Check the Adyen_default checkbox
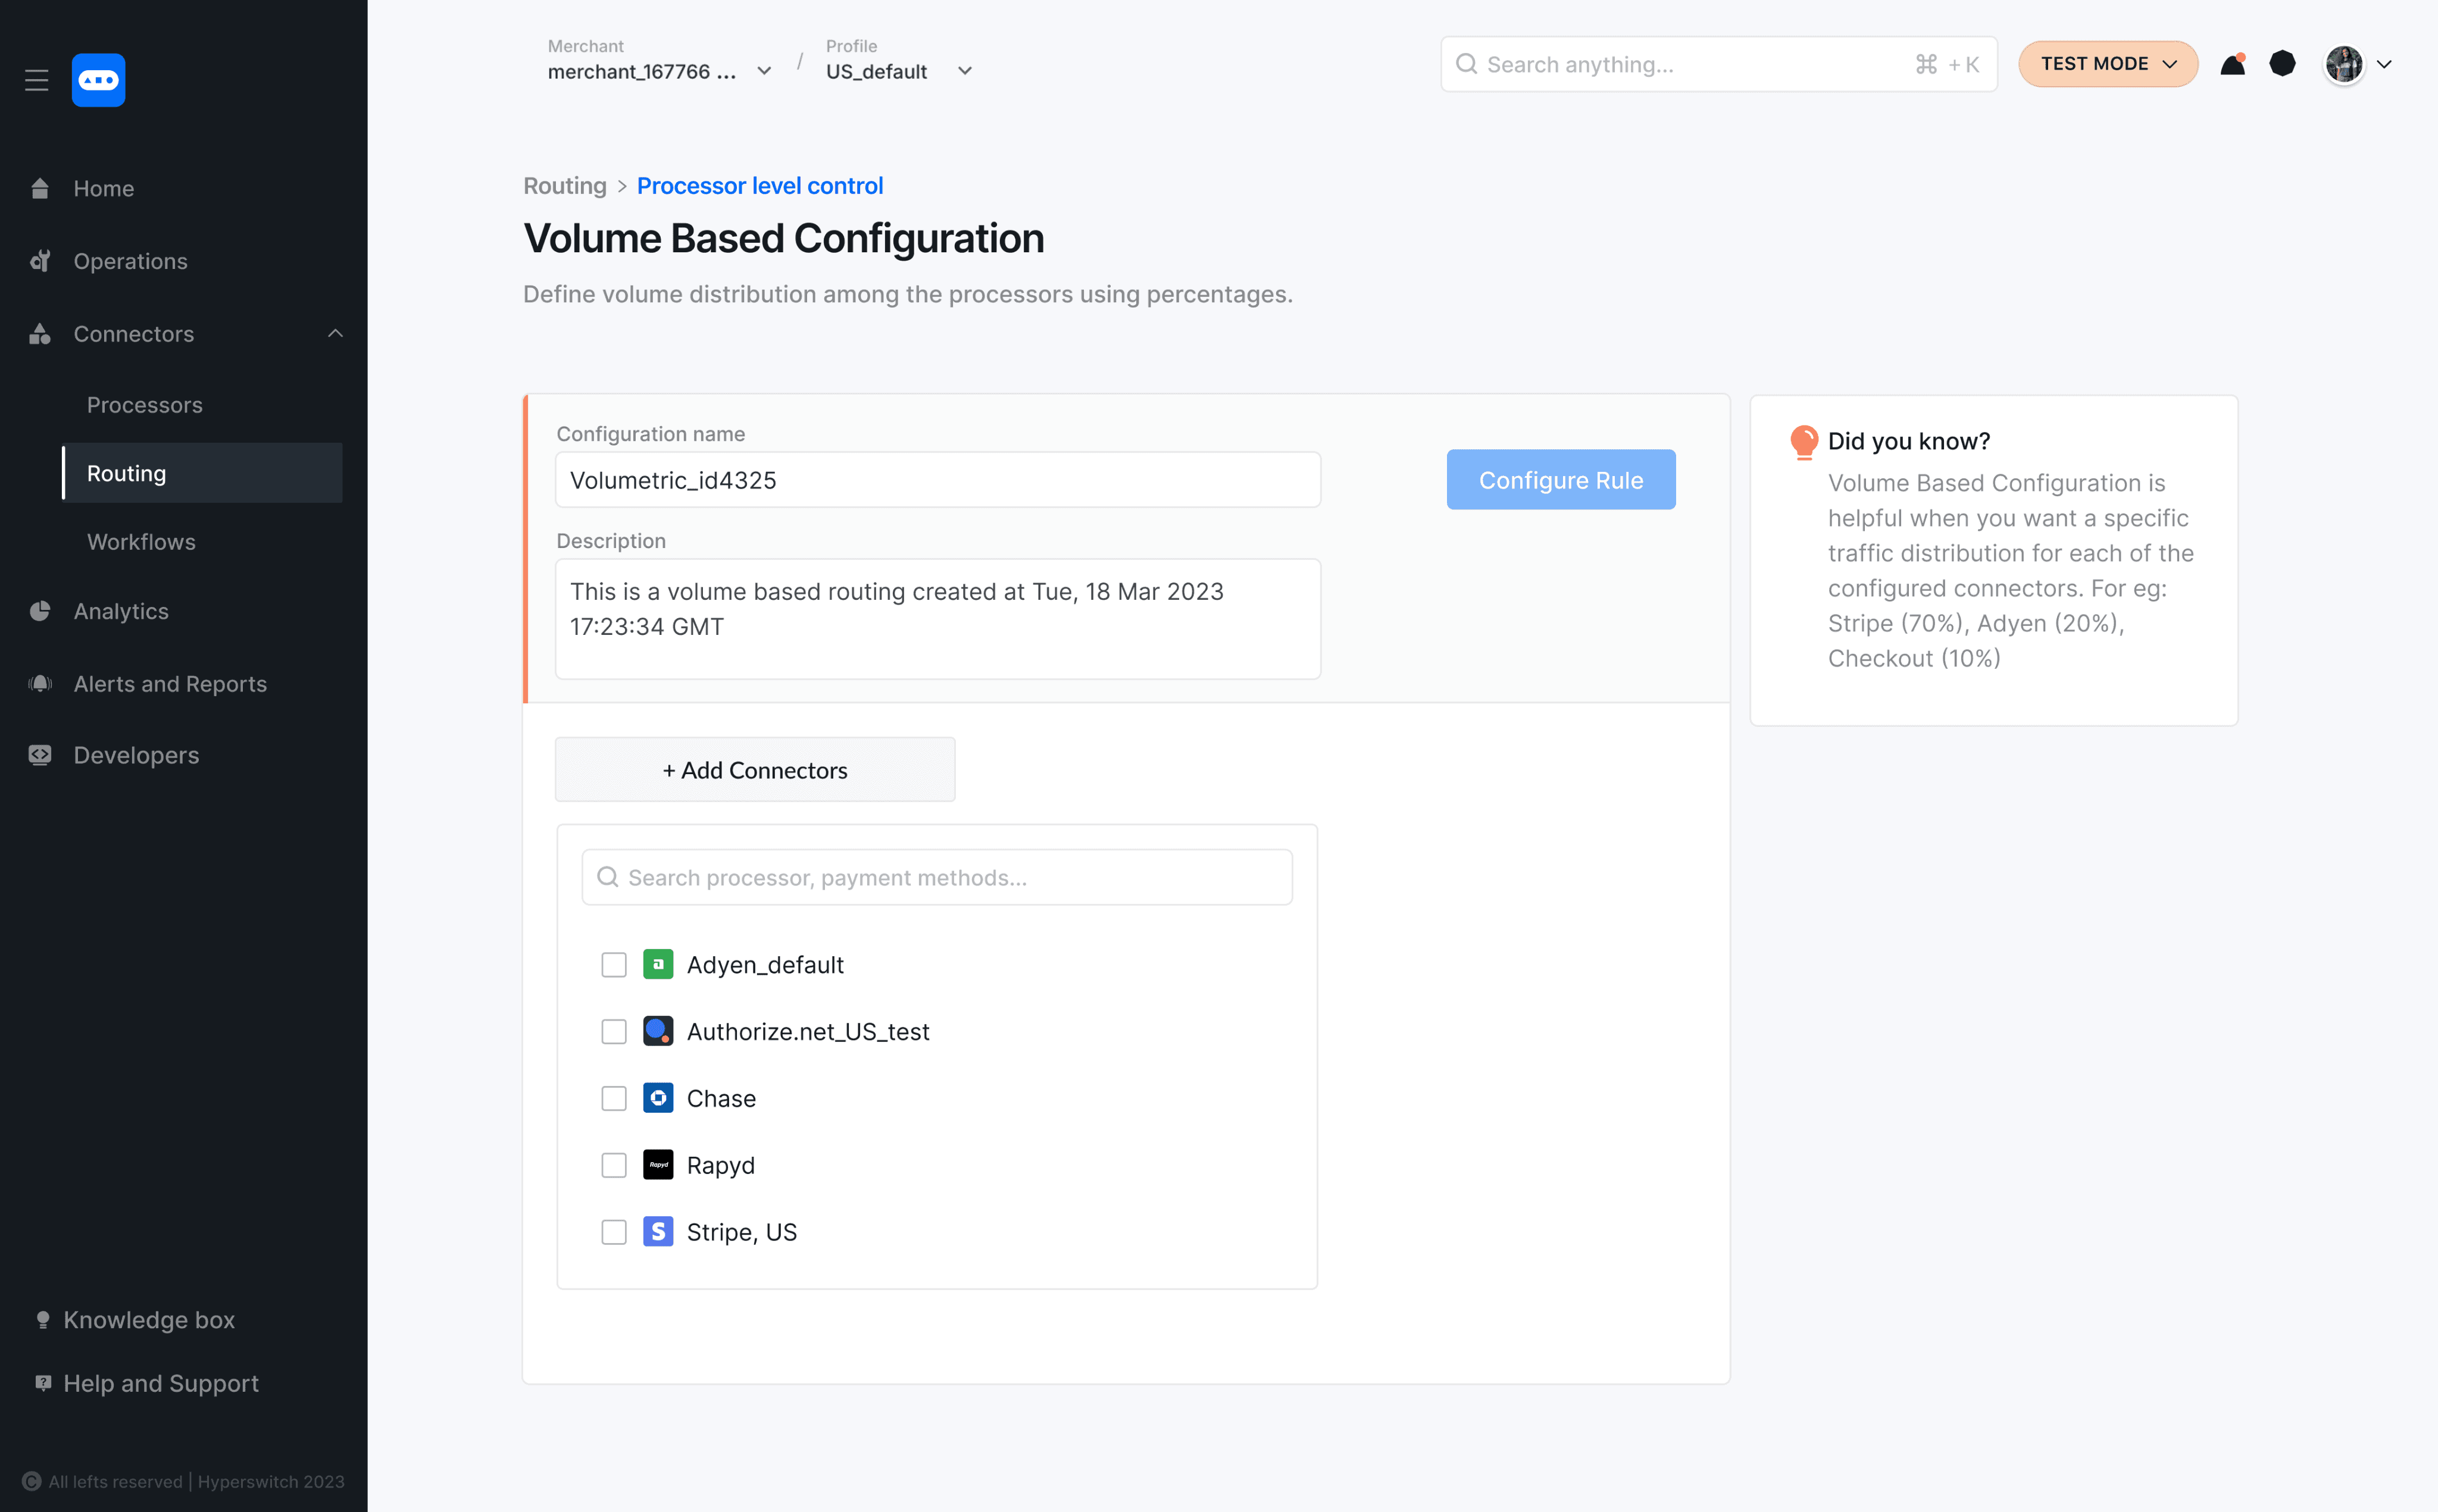 (x=614, y=965)
